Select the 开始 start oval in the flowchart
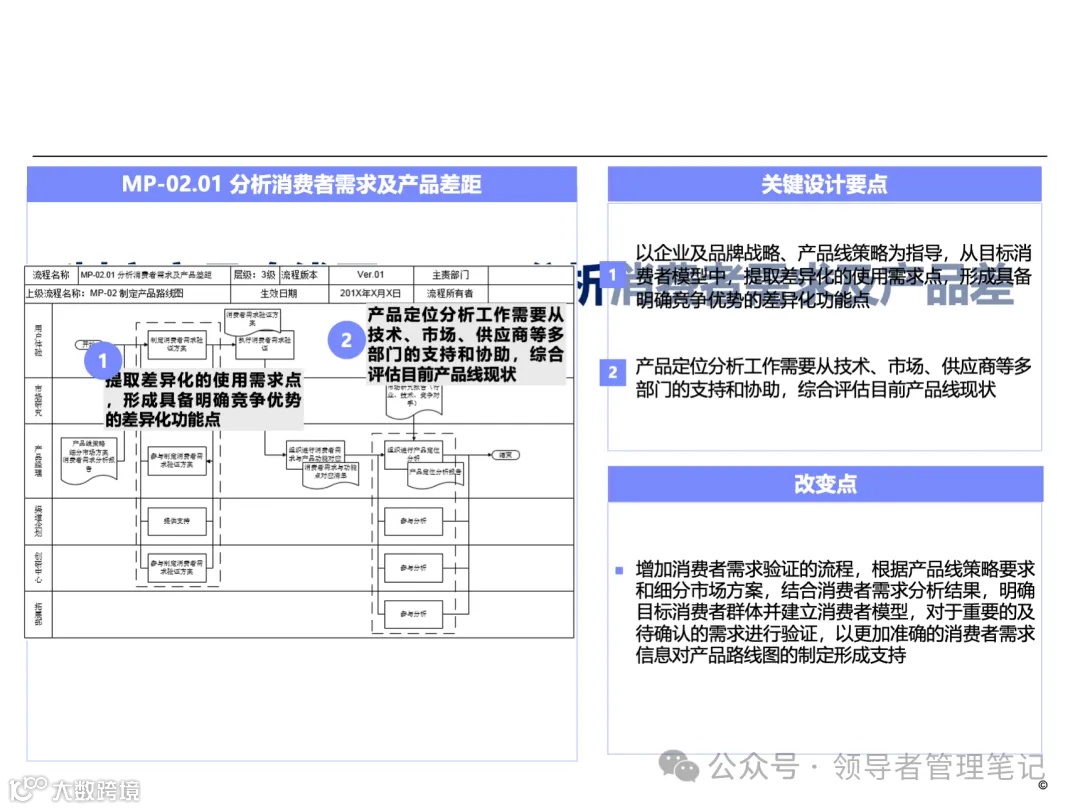This screenshot has width=1080, height=810. [x=87, y=342]
